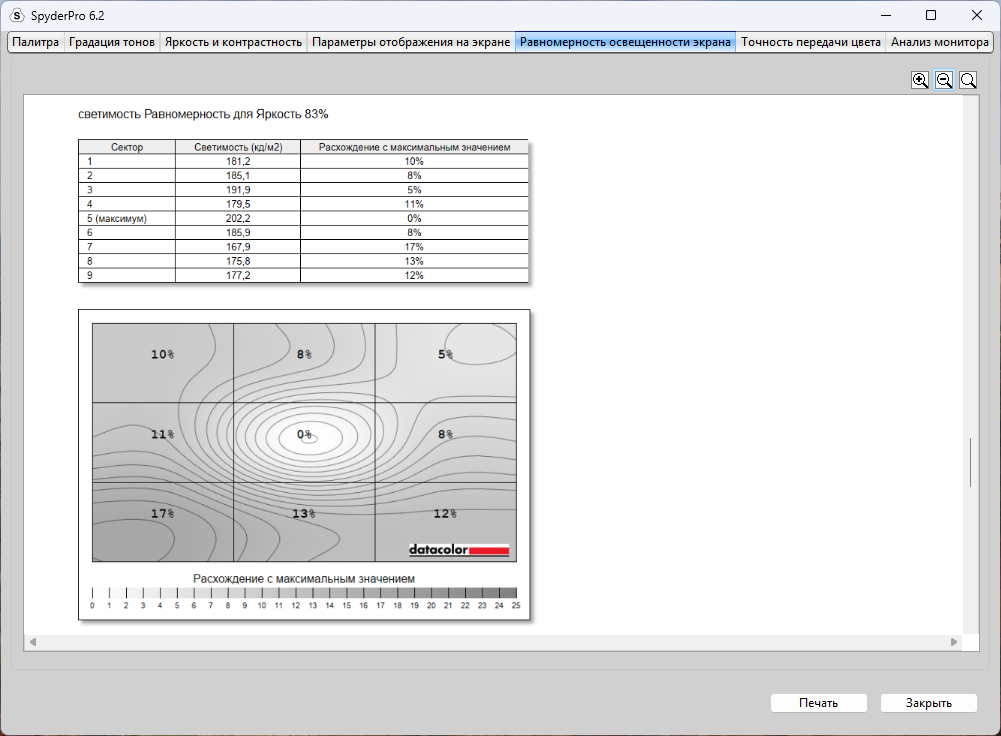Open the Анализ монитора tab
The height and width of the screenshot is (736, 1001).
(x=940, y=42)
